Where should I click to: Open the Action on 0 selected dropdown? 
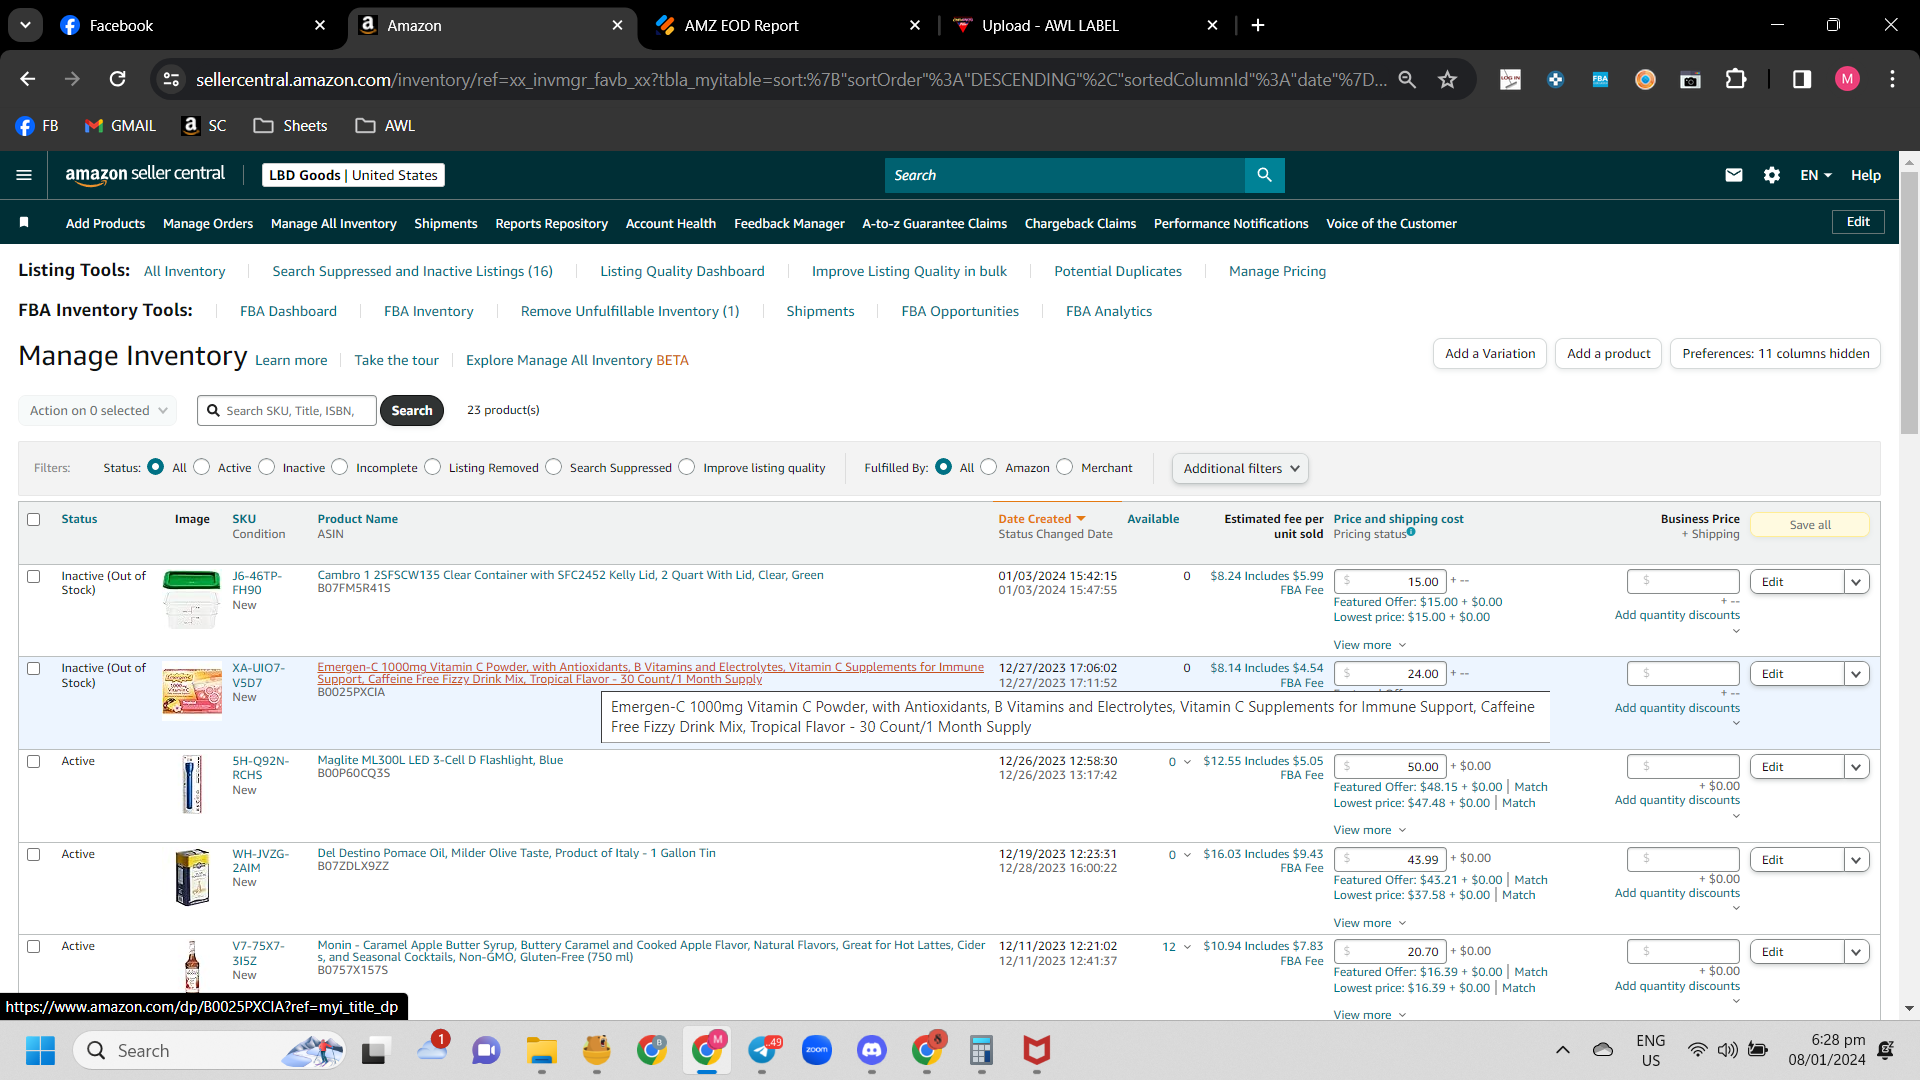point(98,410)
